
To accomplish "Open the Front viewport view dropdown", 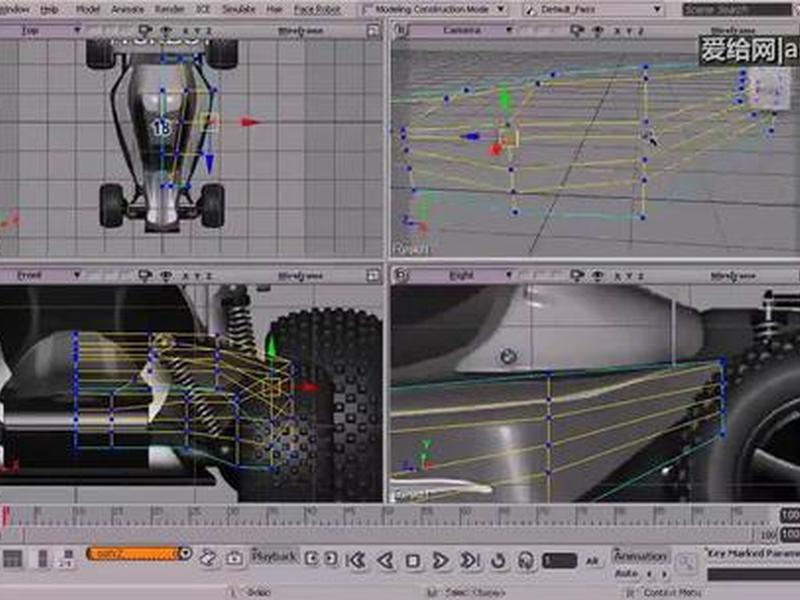I will point(41,276).
